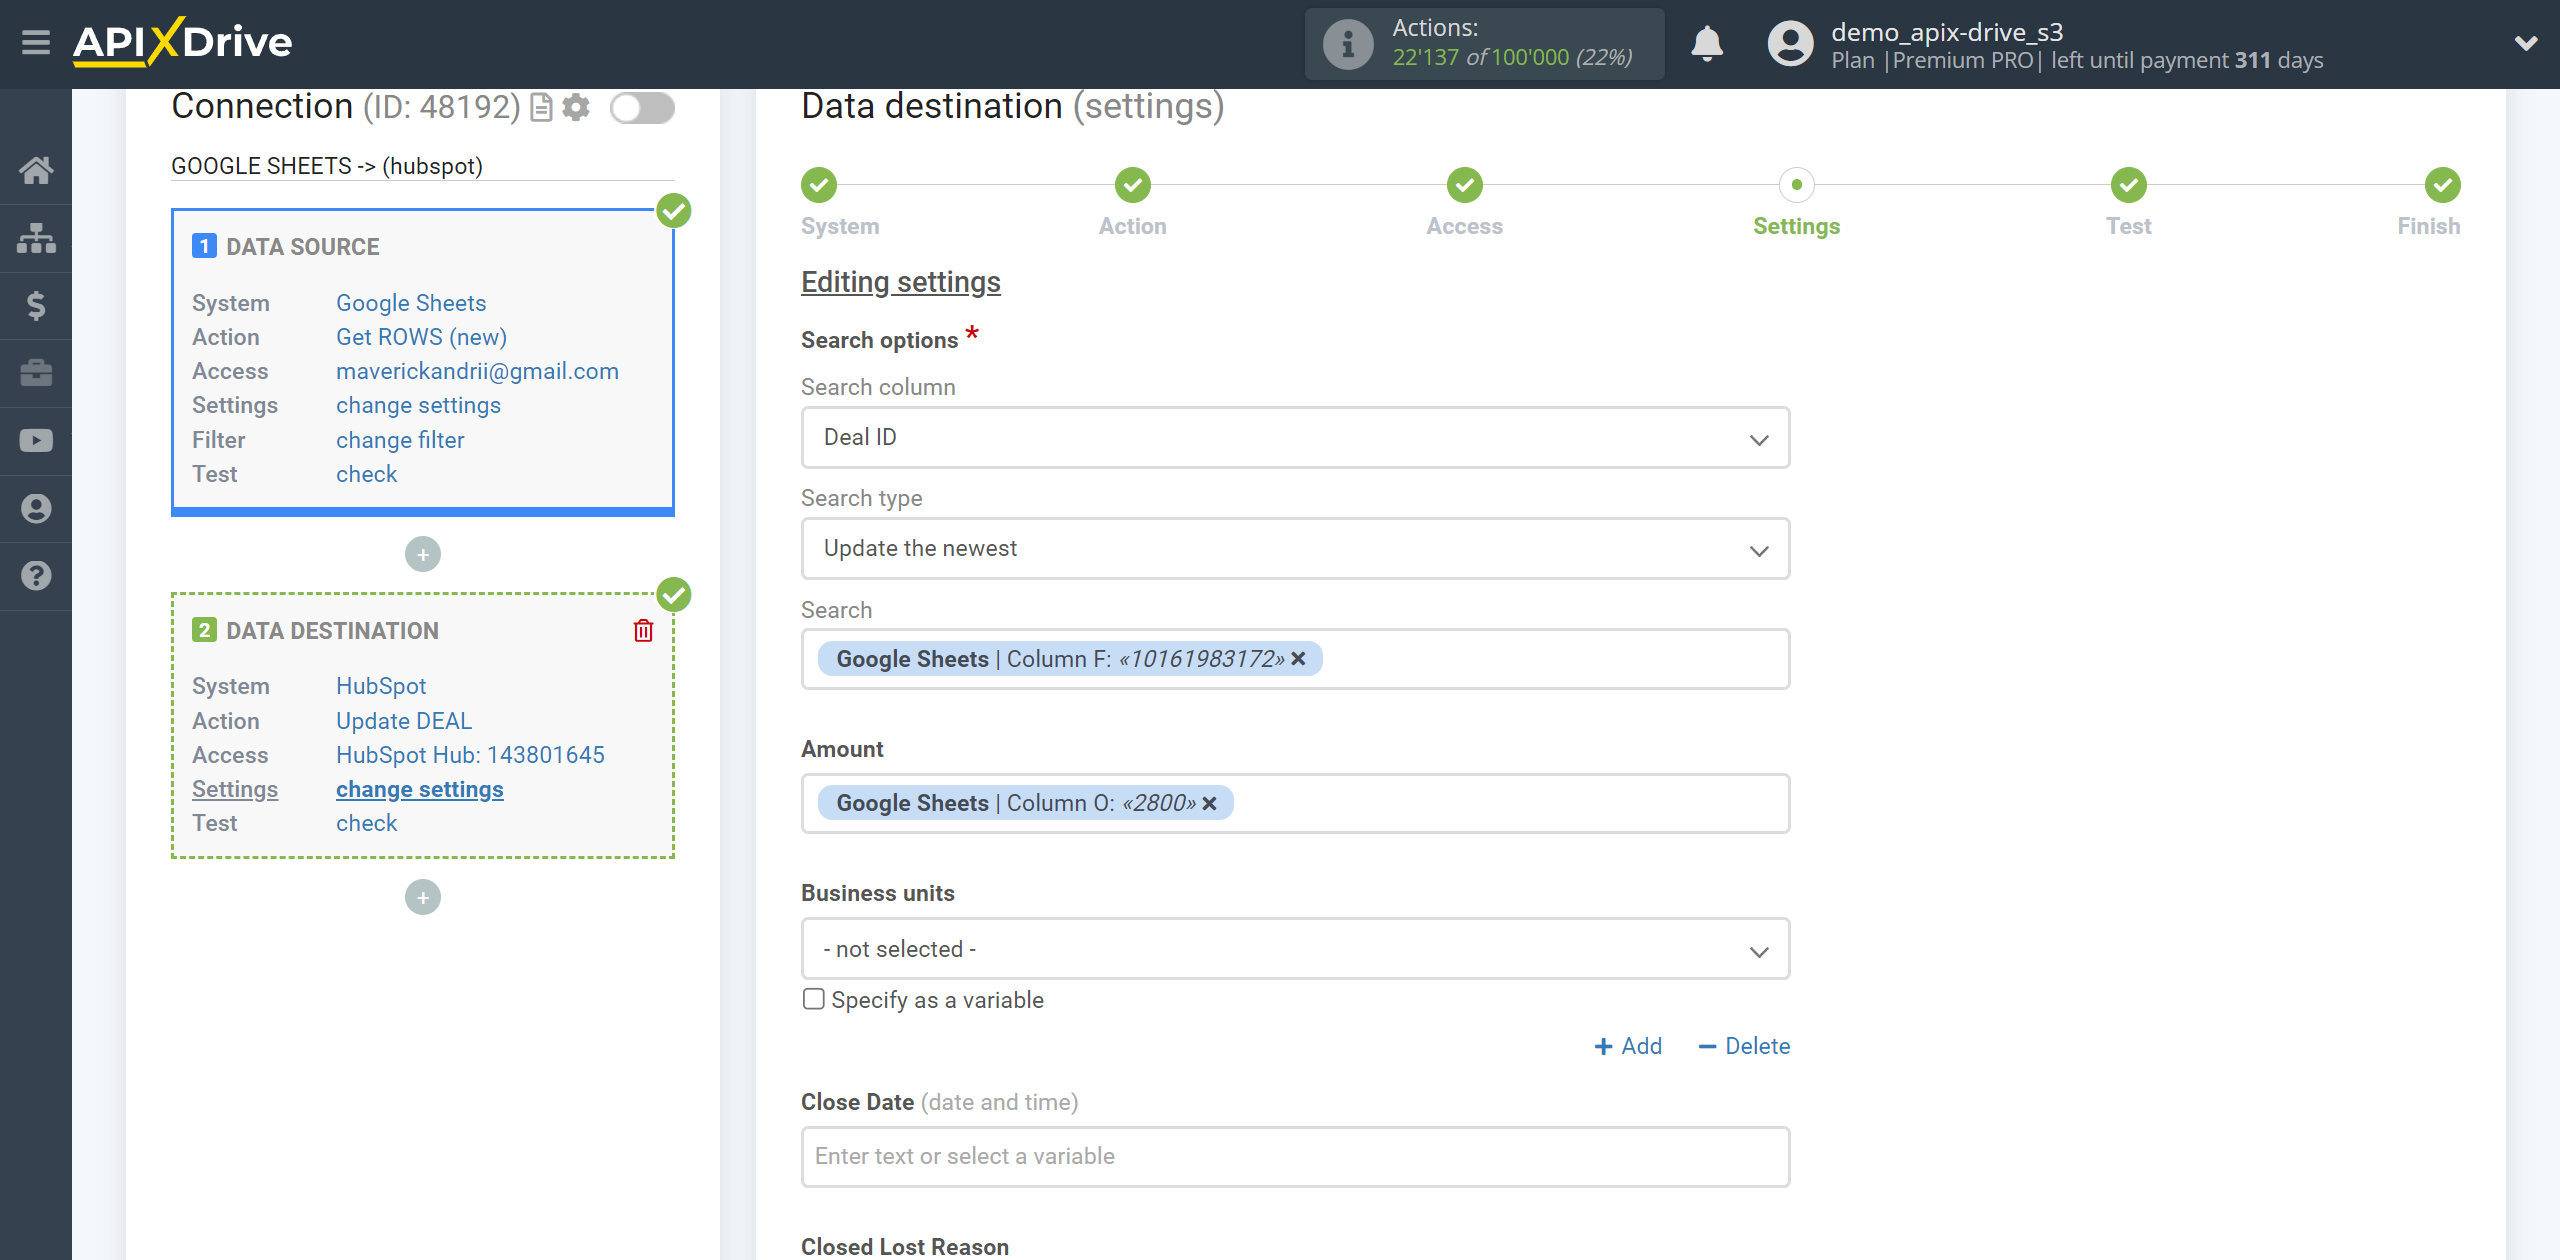This screenshot has height=1260, width=2560.
Task: Open Get ROWS (new) action link
Action: (x=421, y=337)
